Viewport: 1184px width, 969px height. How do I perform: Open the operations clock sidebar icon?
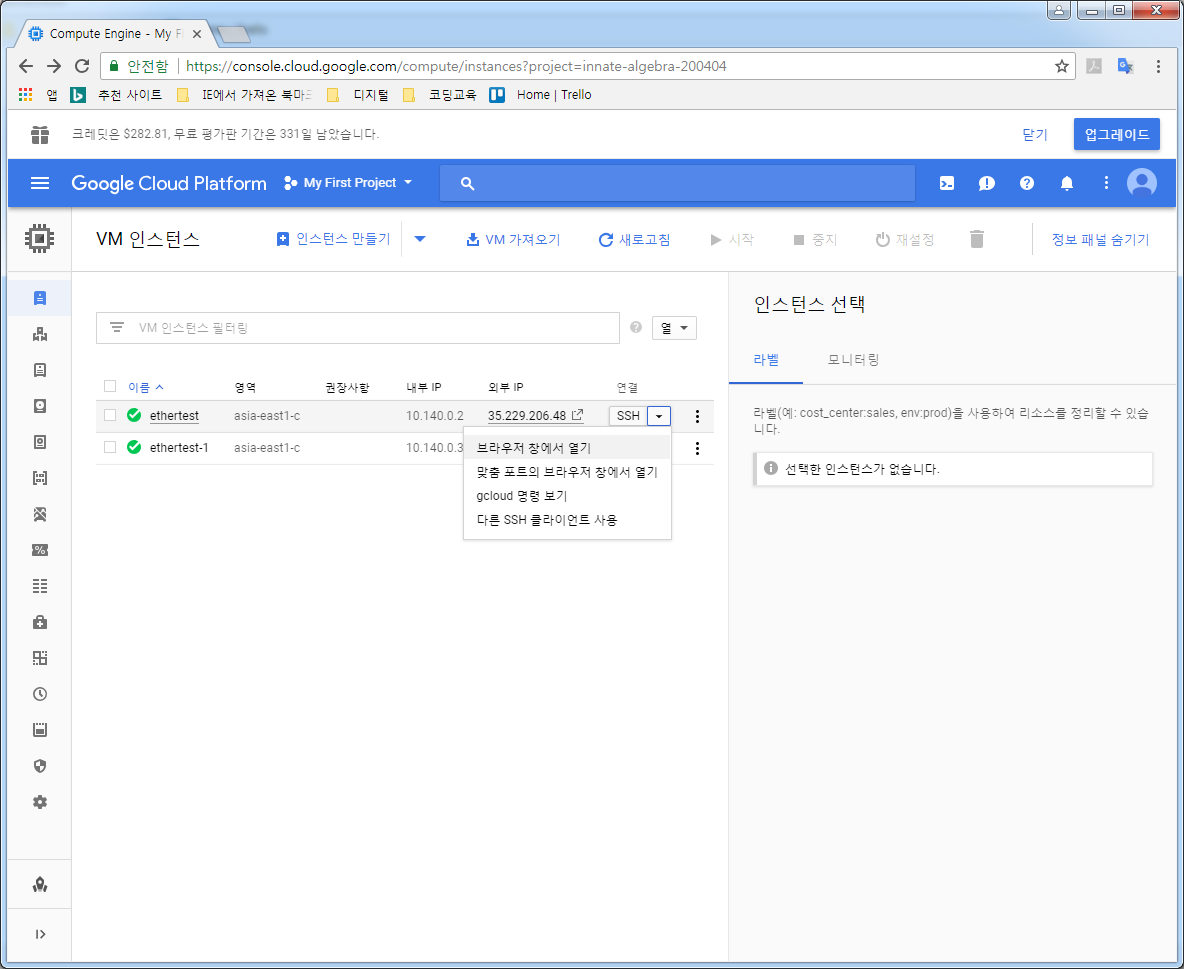click(40, 694)
